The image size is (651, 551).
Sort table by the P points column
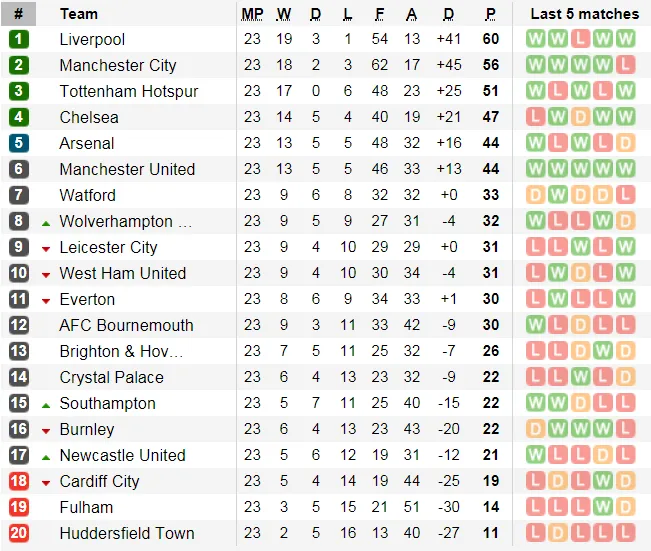490,14
